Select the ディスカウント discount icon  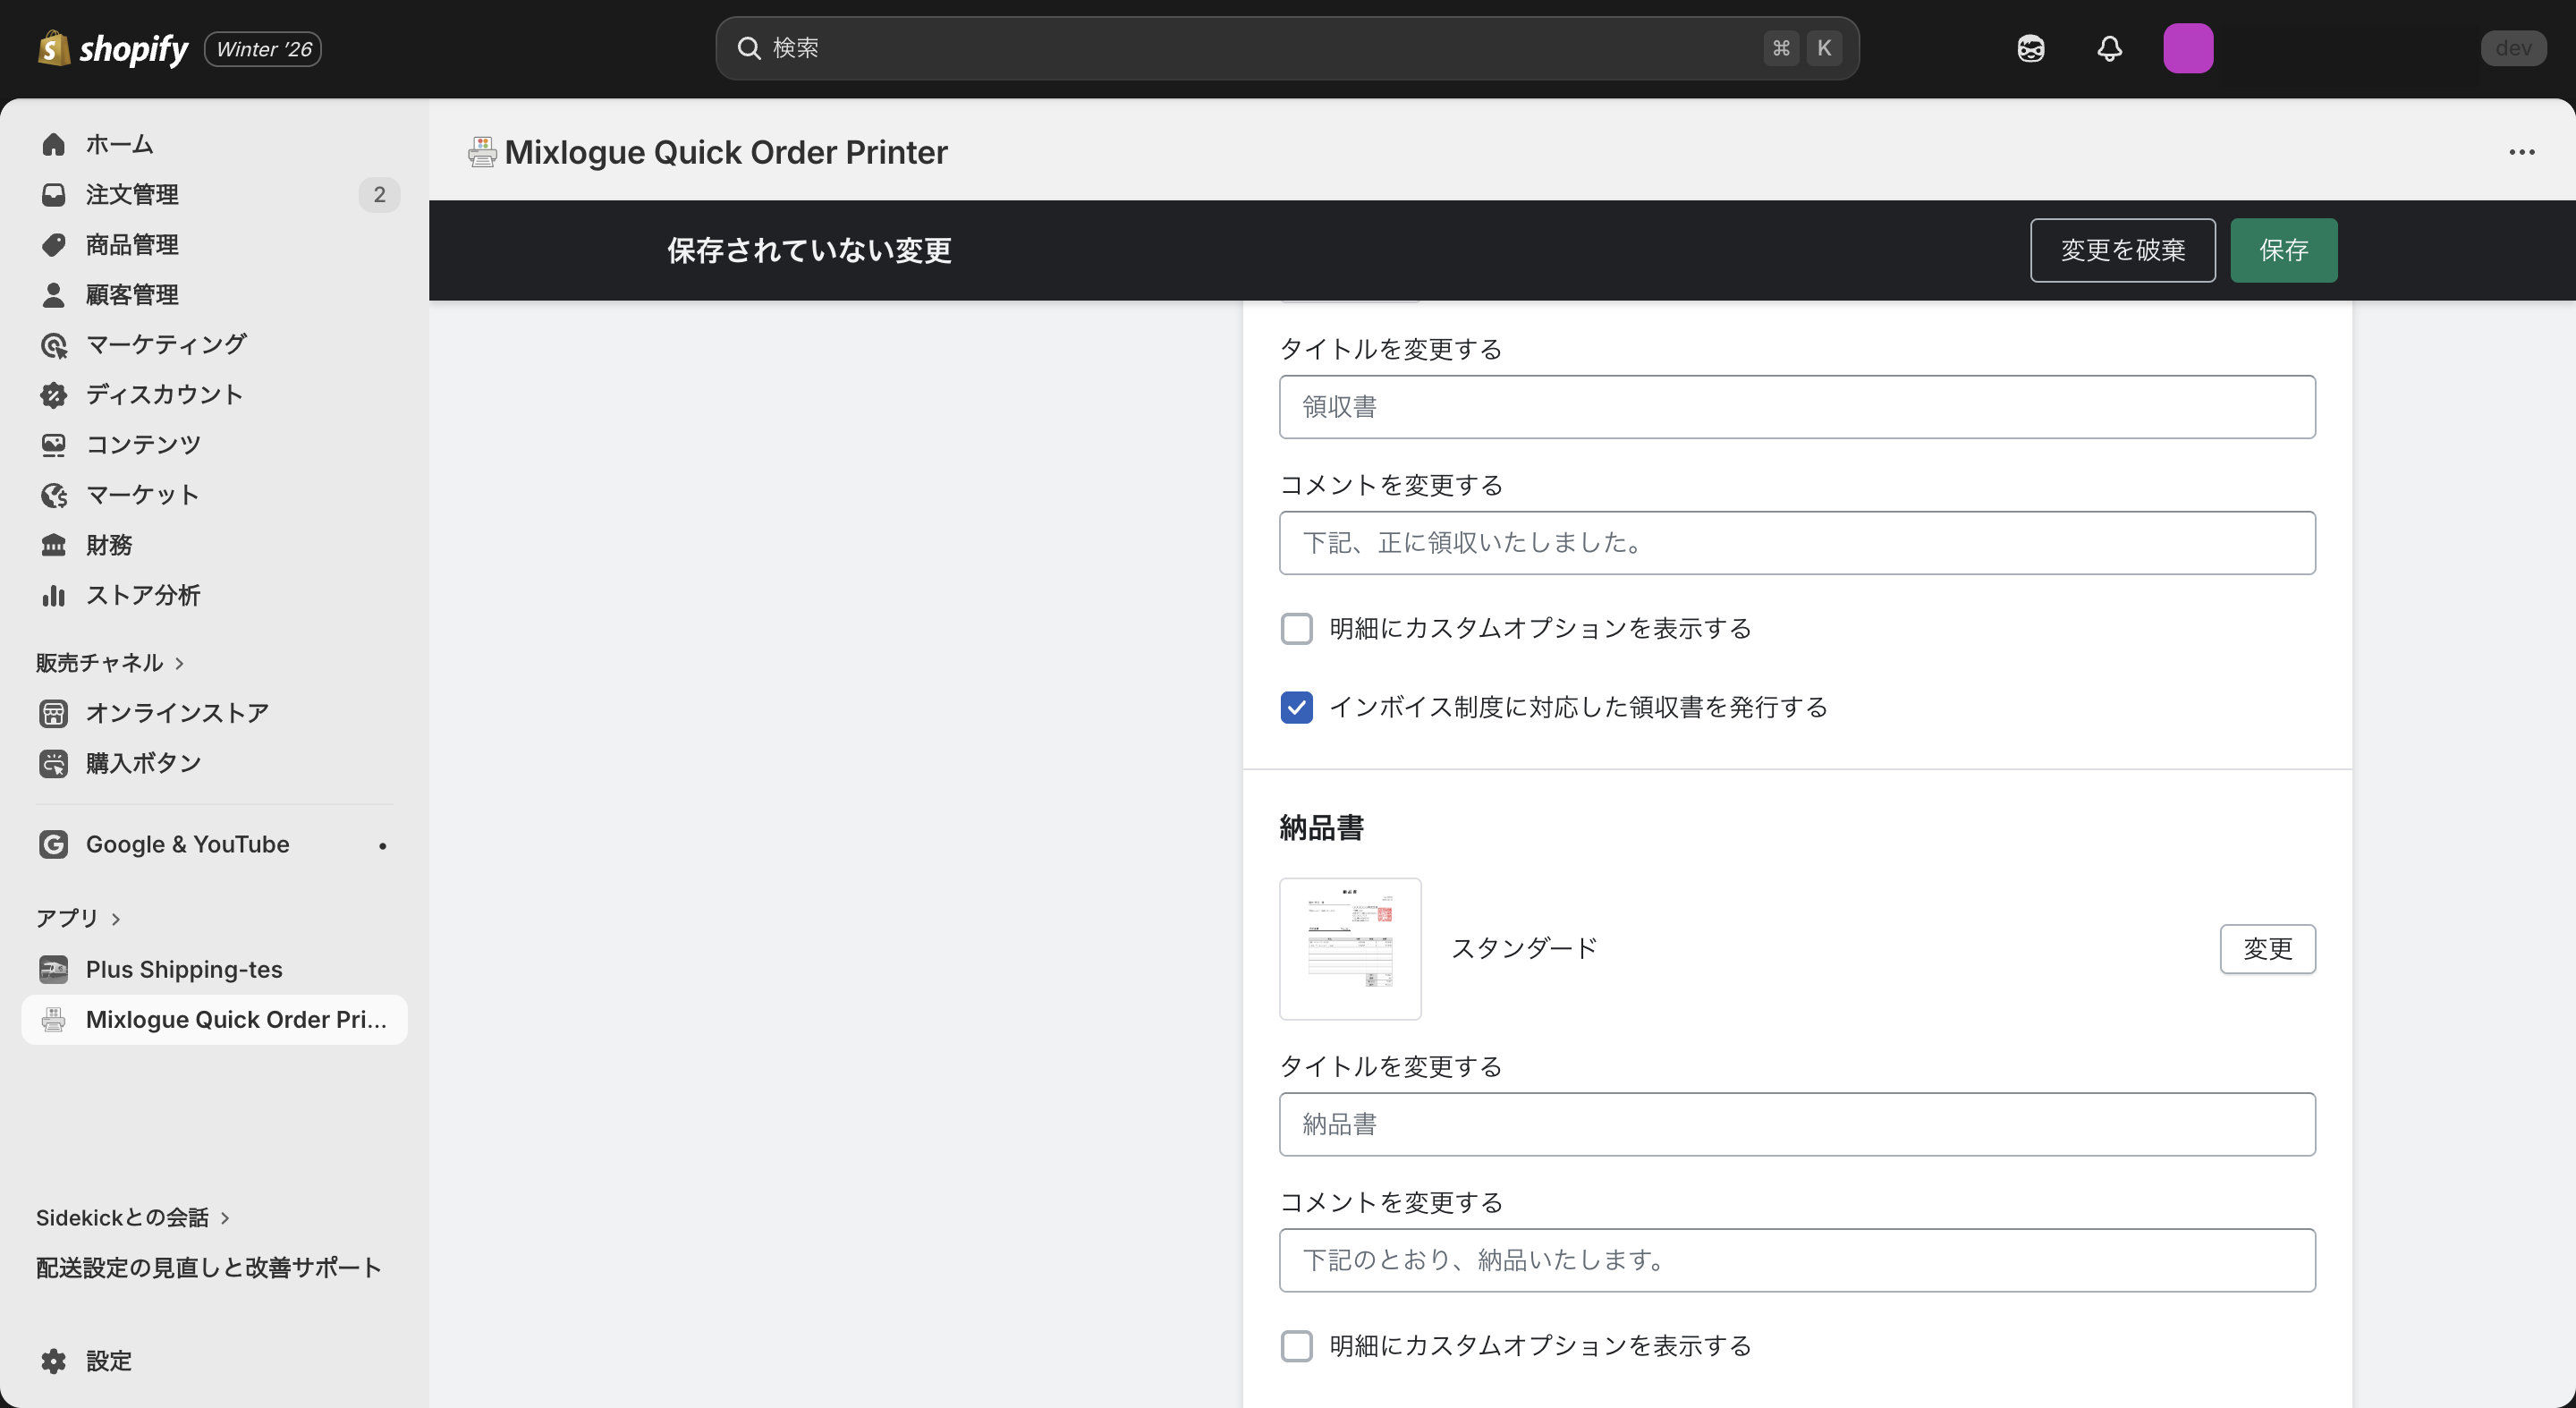pos(53,394)
